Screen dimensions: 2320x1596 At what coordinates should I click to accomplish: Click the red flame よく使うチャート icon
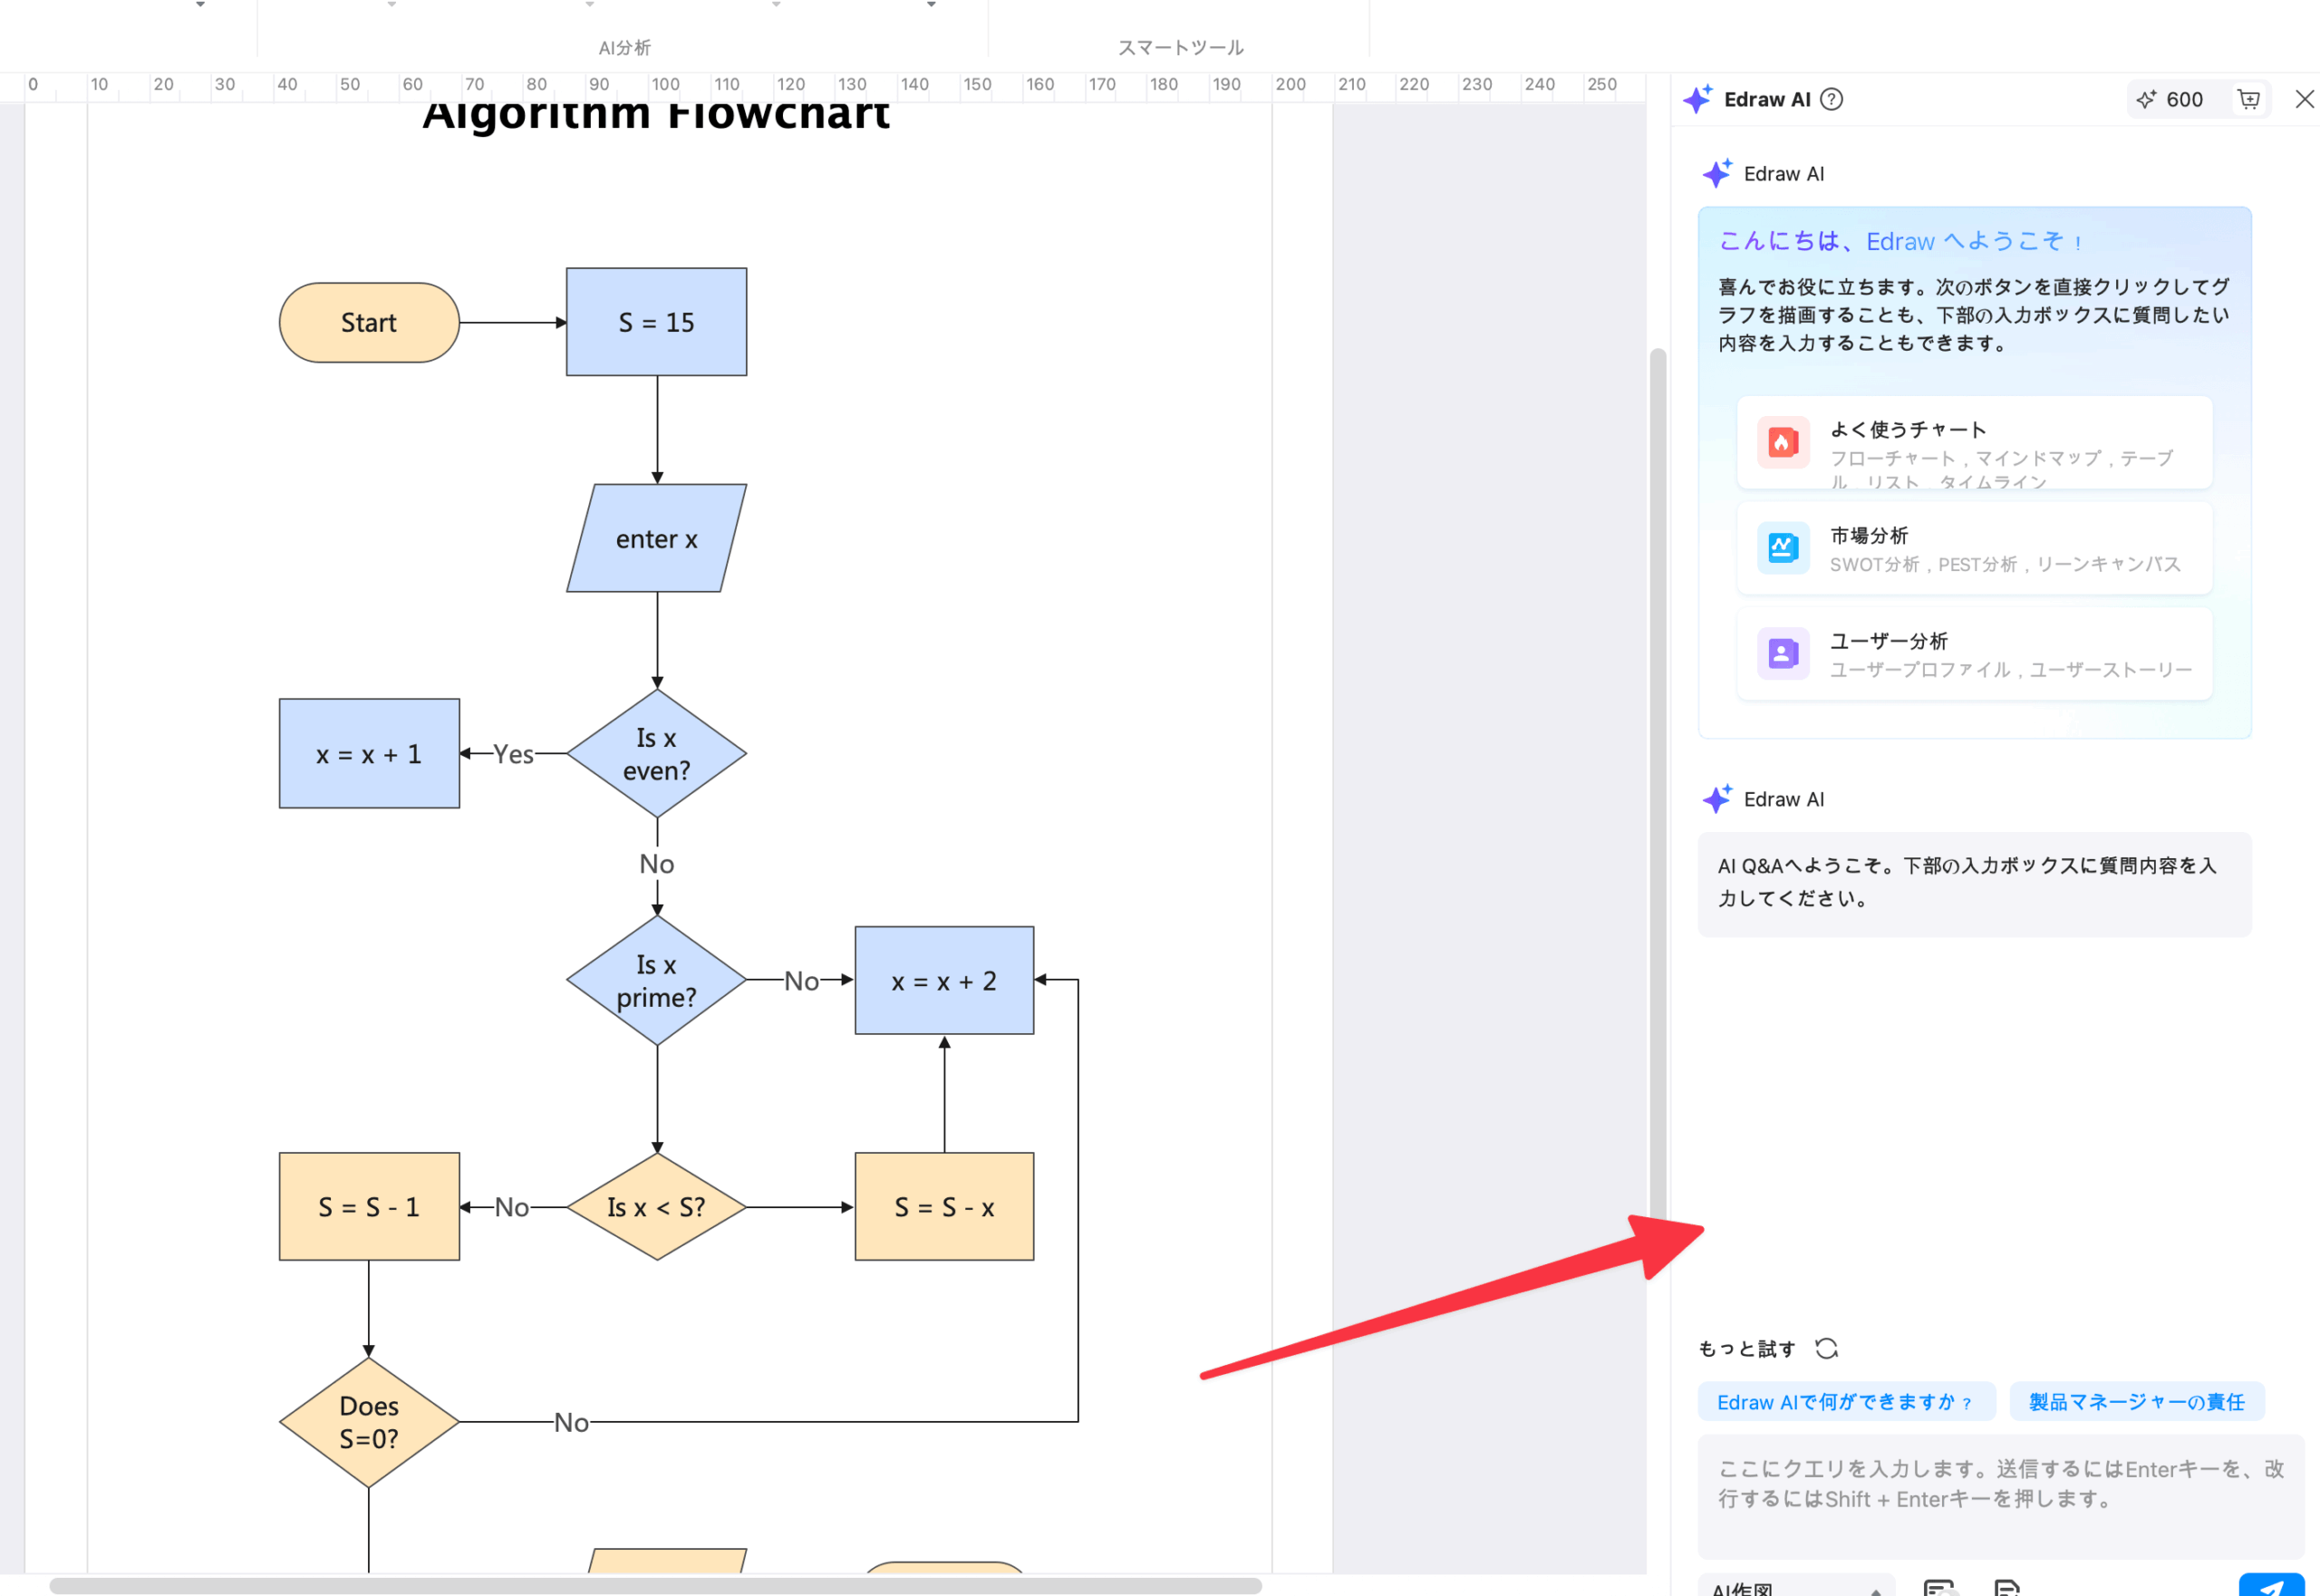pos(1782,442)
